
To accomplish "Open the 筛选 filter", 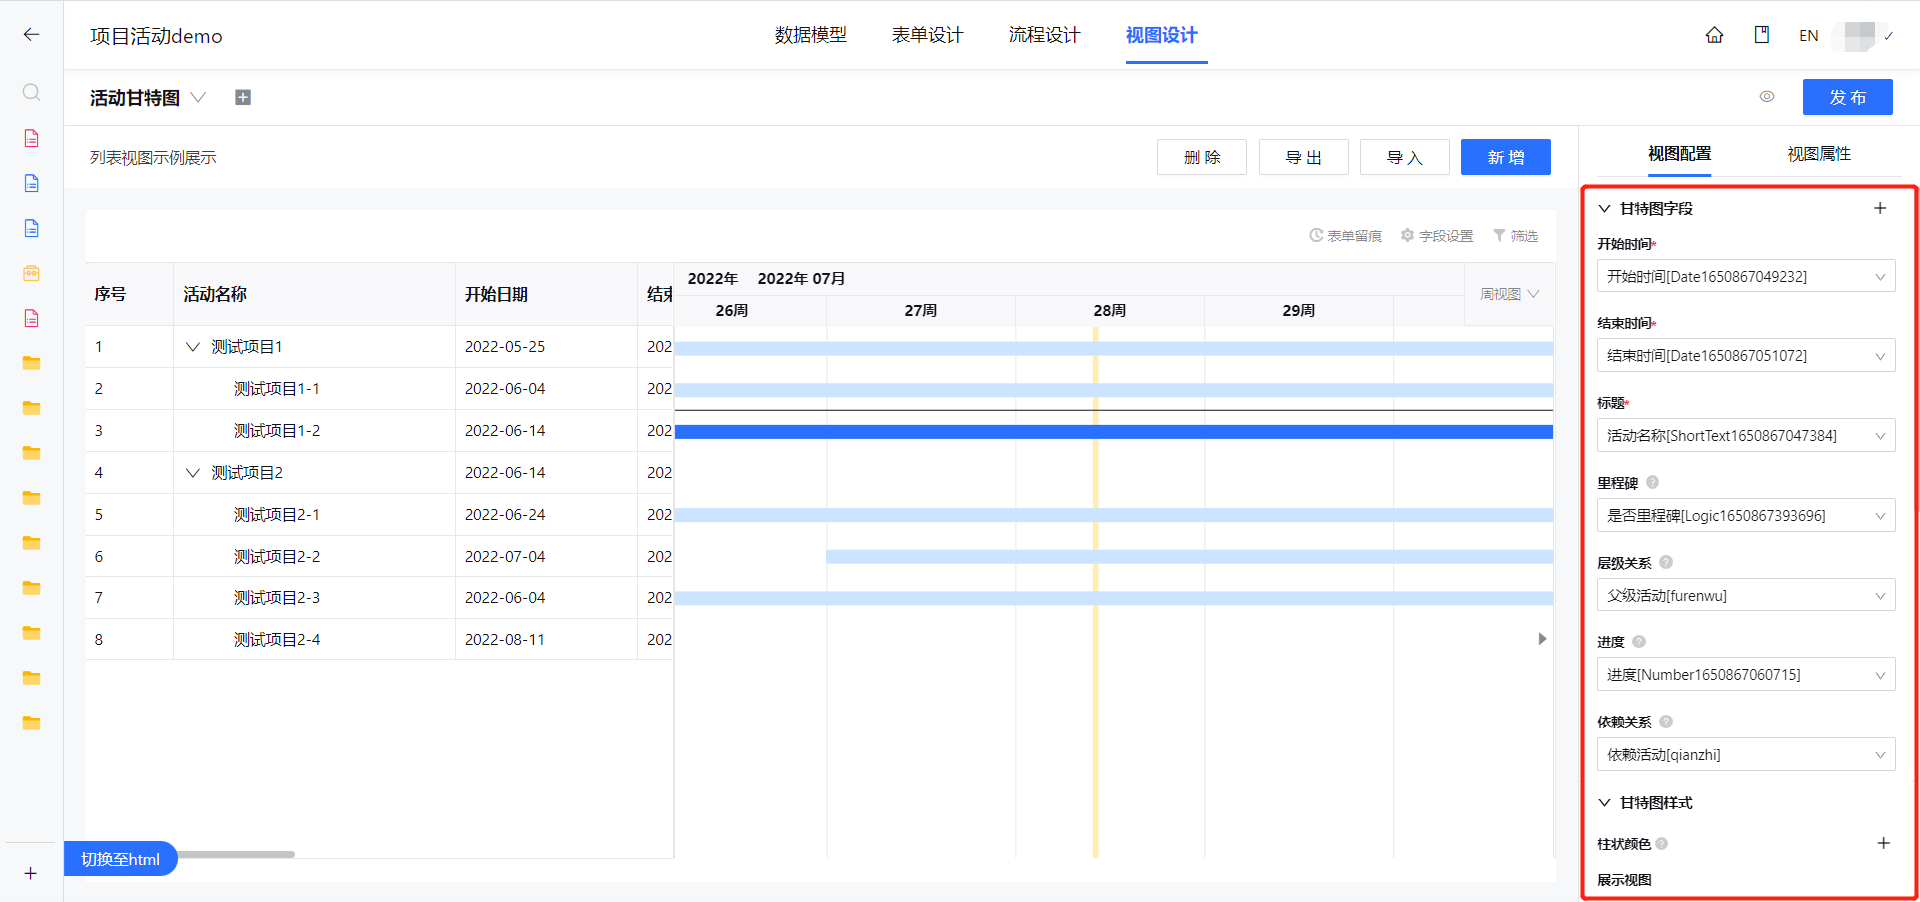I will tap(1515, 236).
